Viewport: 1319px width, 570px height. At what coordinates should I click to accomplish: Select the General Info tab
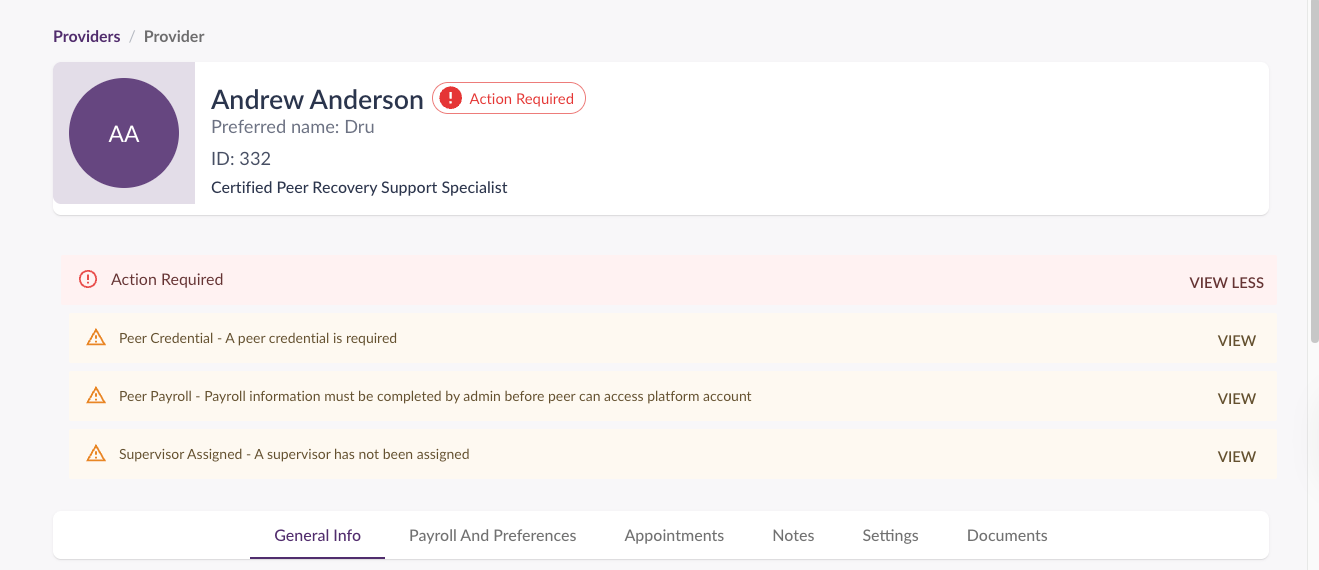(x=317, y=535)
